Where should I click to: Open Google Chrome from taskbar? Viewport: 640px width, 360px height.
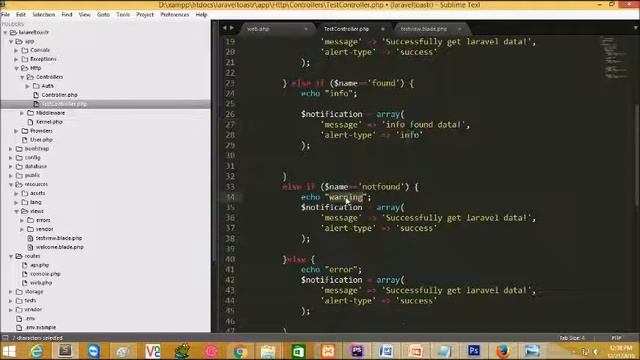241,351
